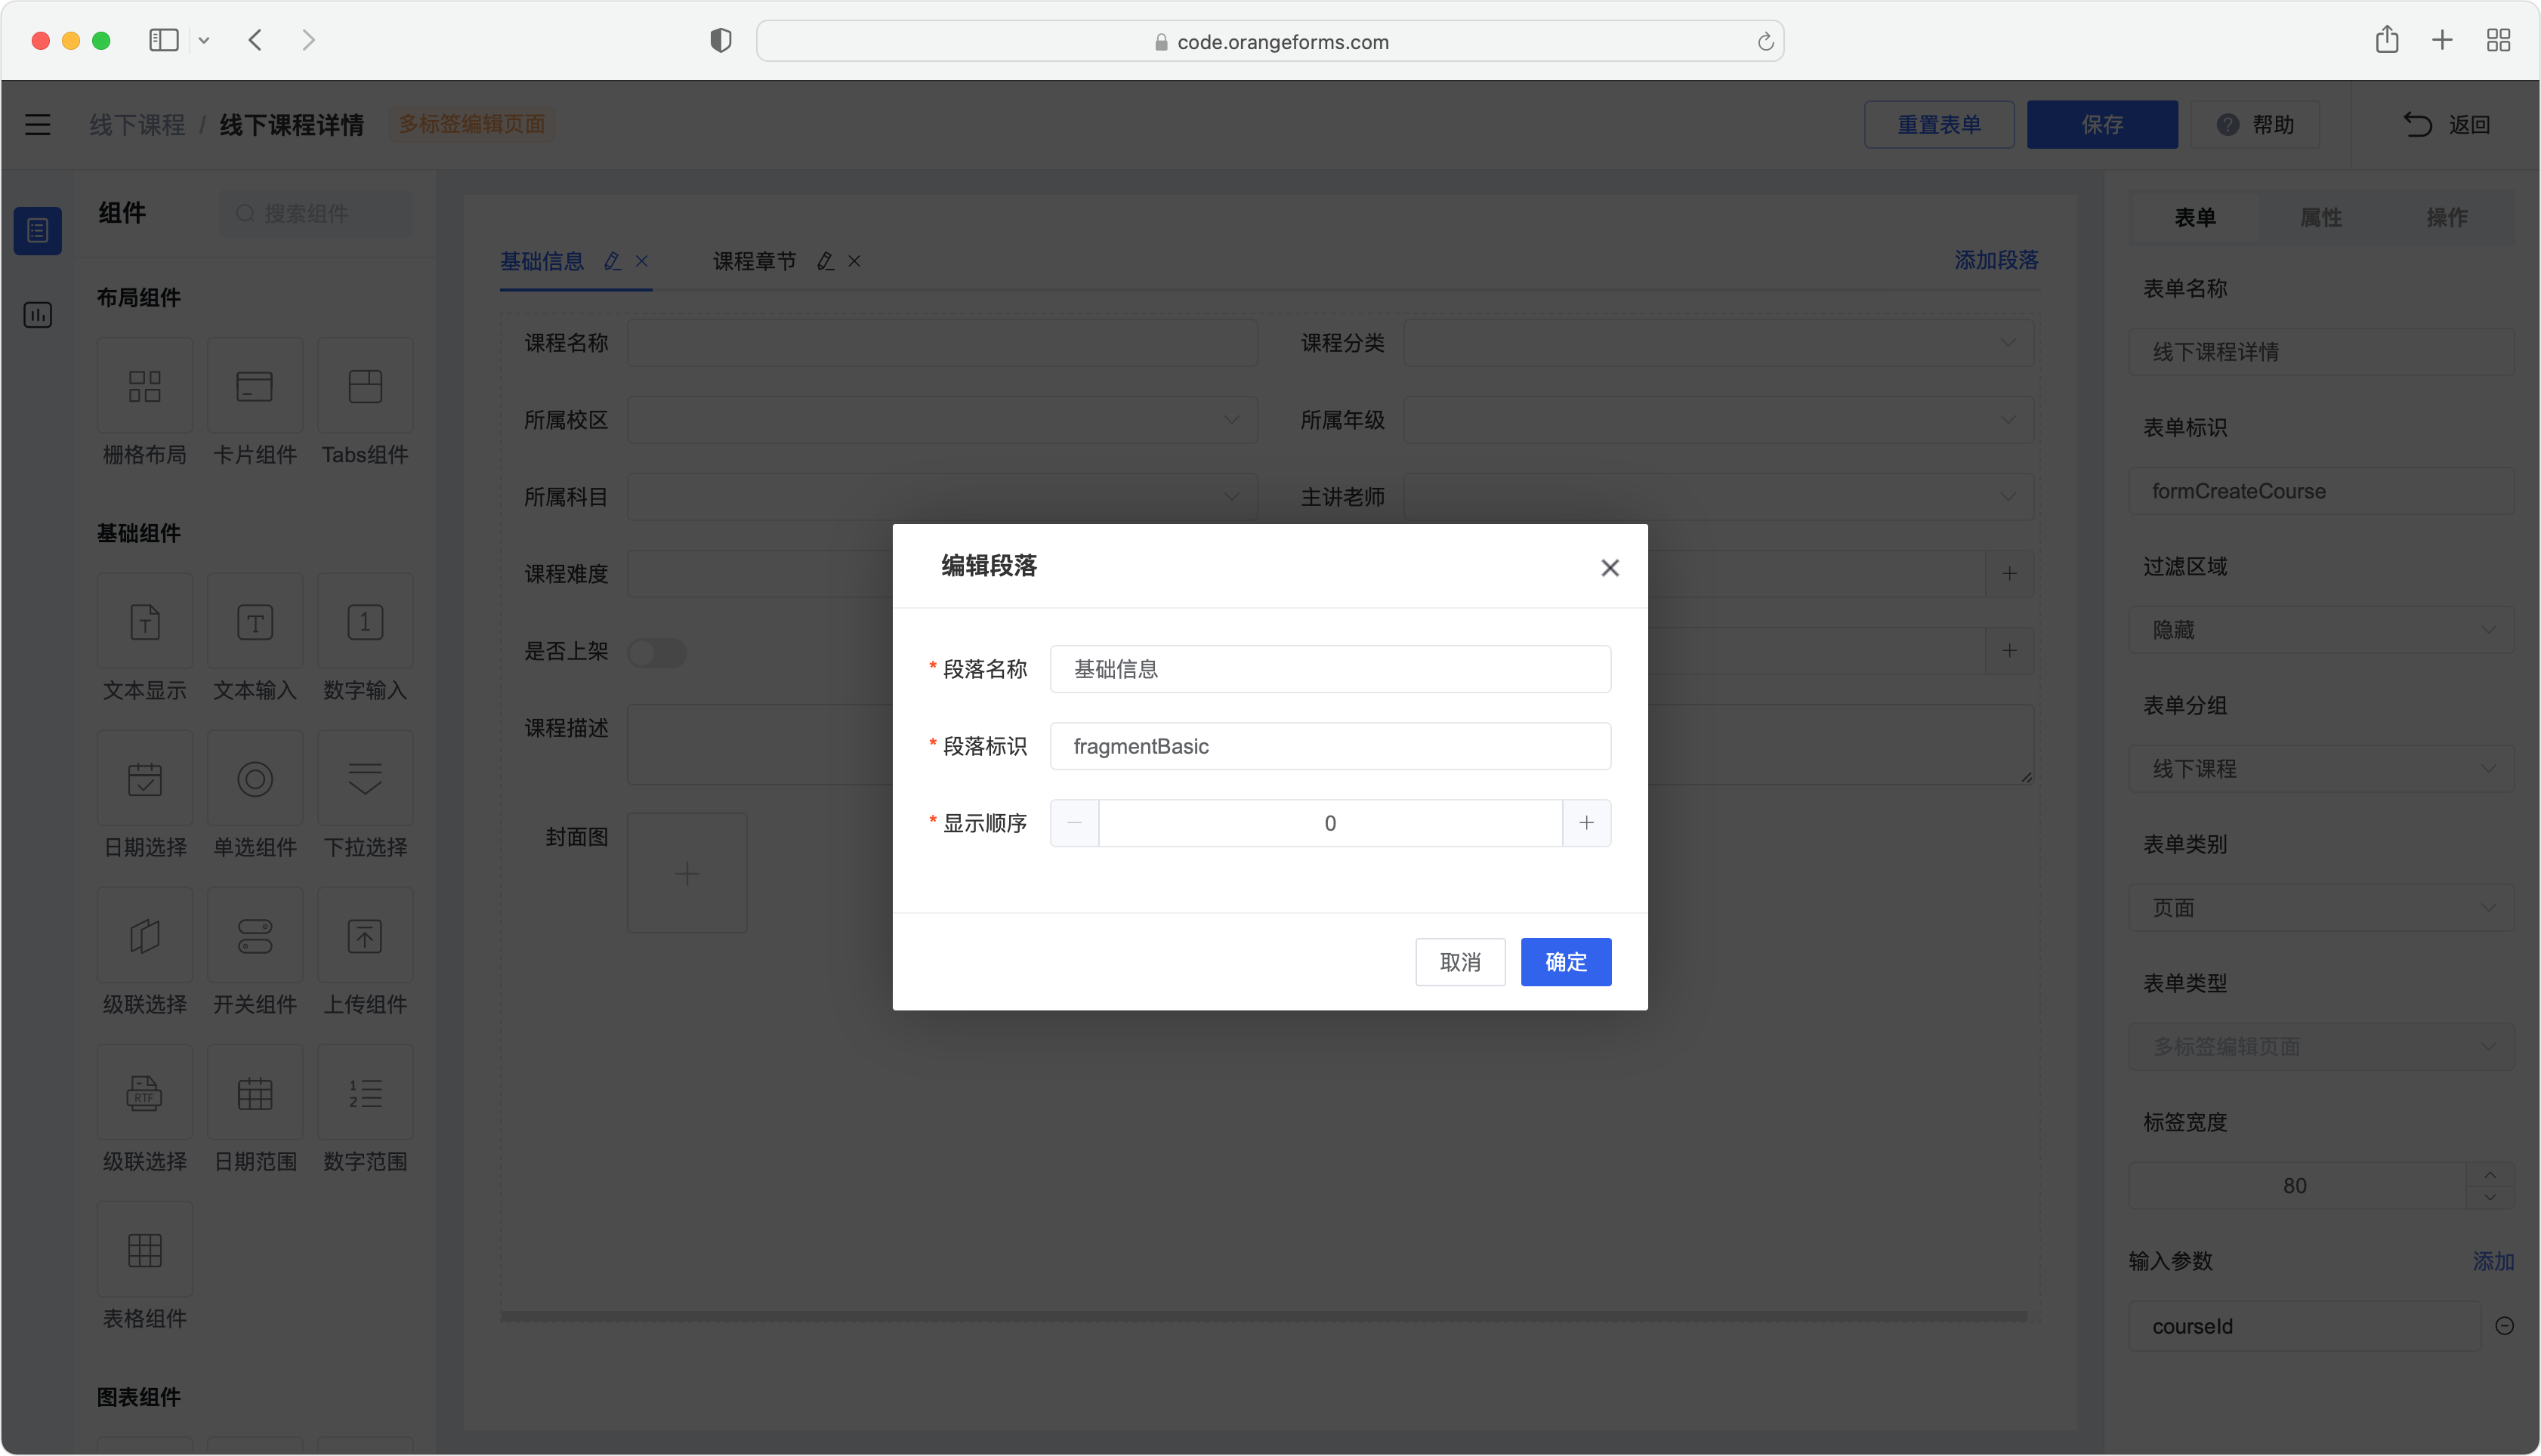Decrease 显示顺序 with the minus stepper
The width and height of the screenshot is (2541, 1456).
click(1074, 823)
